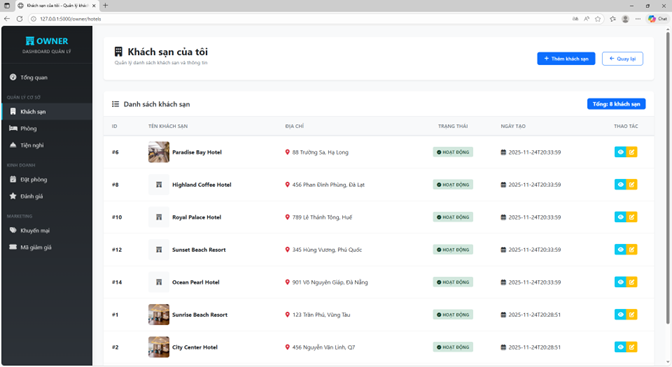Screen dimensions: 672x367
Task: View details of Sunrise Beach Resort
Action: tap(620, 315)
